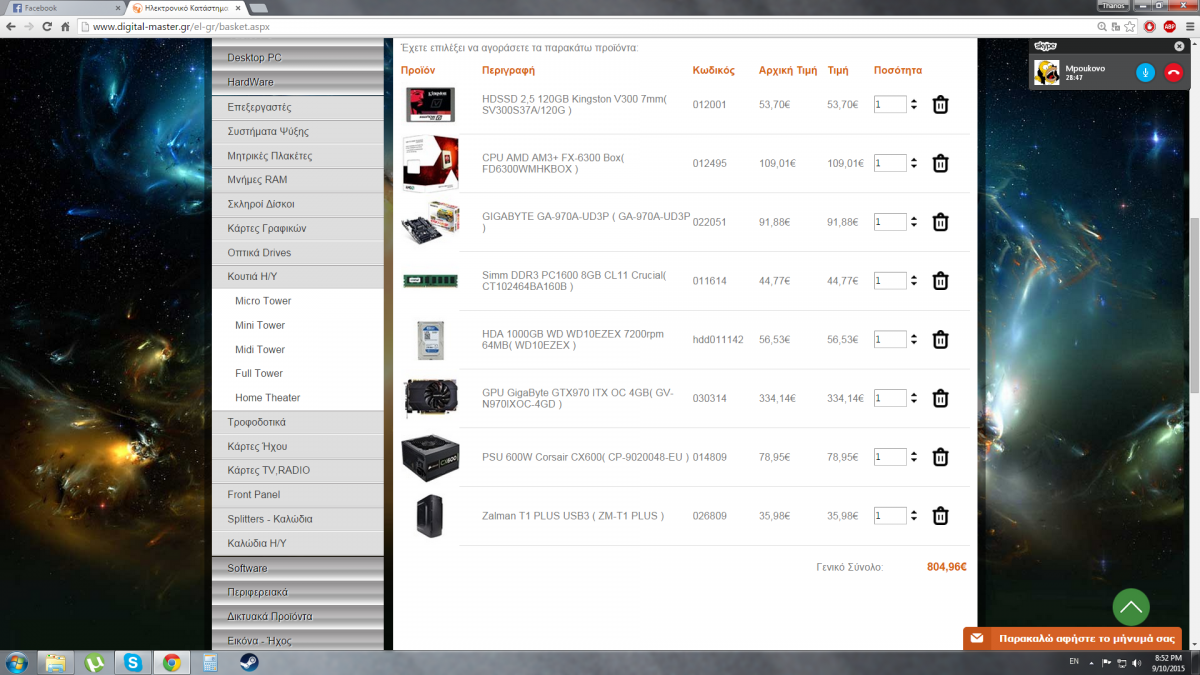This screenshot has width=1200, height=675.
Task: Open Κάρτες Γραφικών category
Action: click(298, 228)
